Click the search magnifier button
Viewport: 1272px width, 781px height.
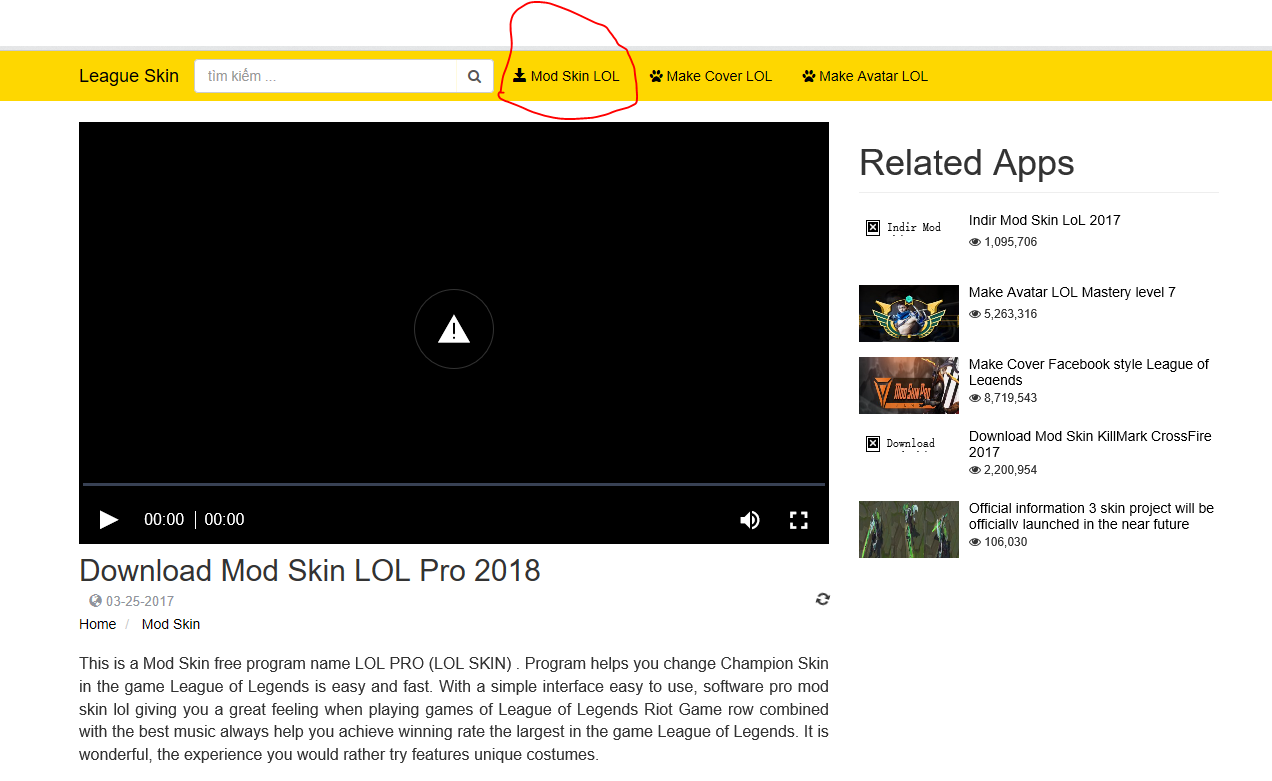tap(474, 76)
